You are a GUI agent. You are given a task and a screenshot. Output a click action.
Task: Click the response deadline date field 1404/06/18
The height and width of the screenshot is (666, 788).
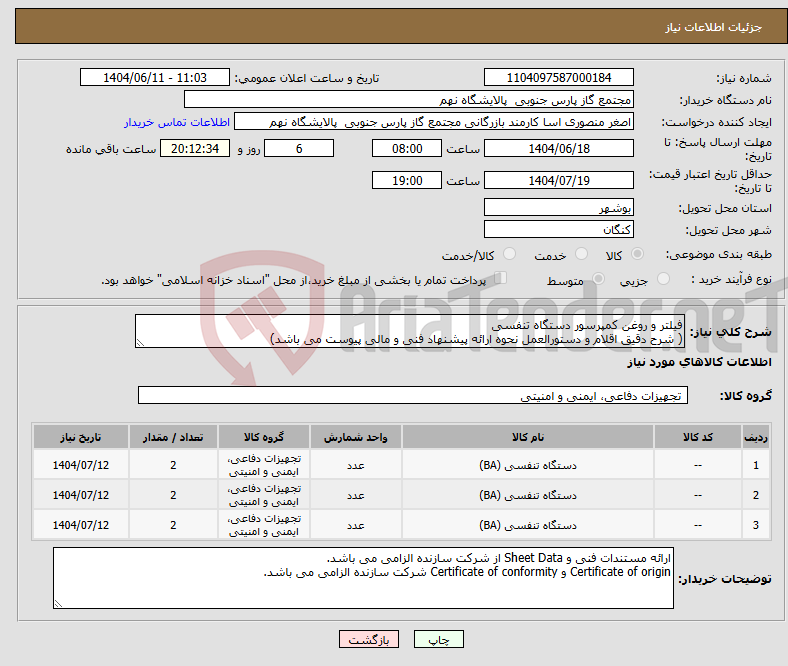pos(558,148)
